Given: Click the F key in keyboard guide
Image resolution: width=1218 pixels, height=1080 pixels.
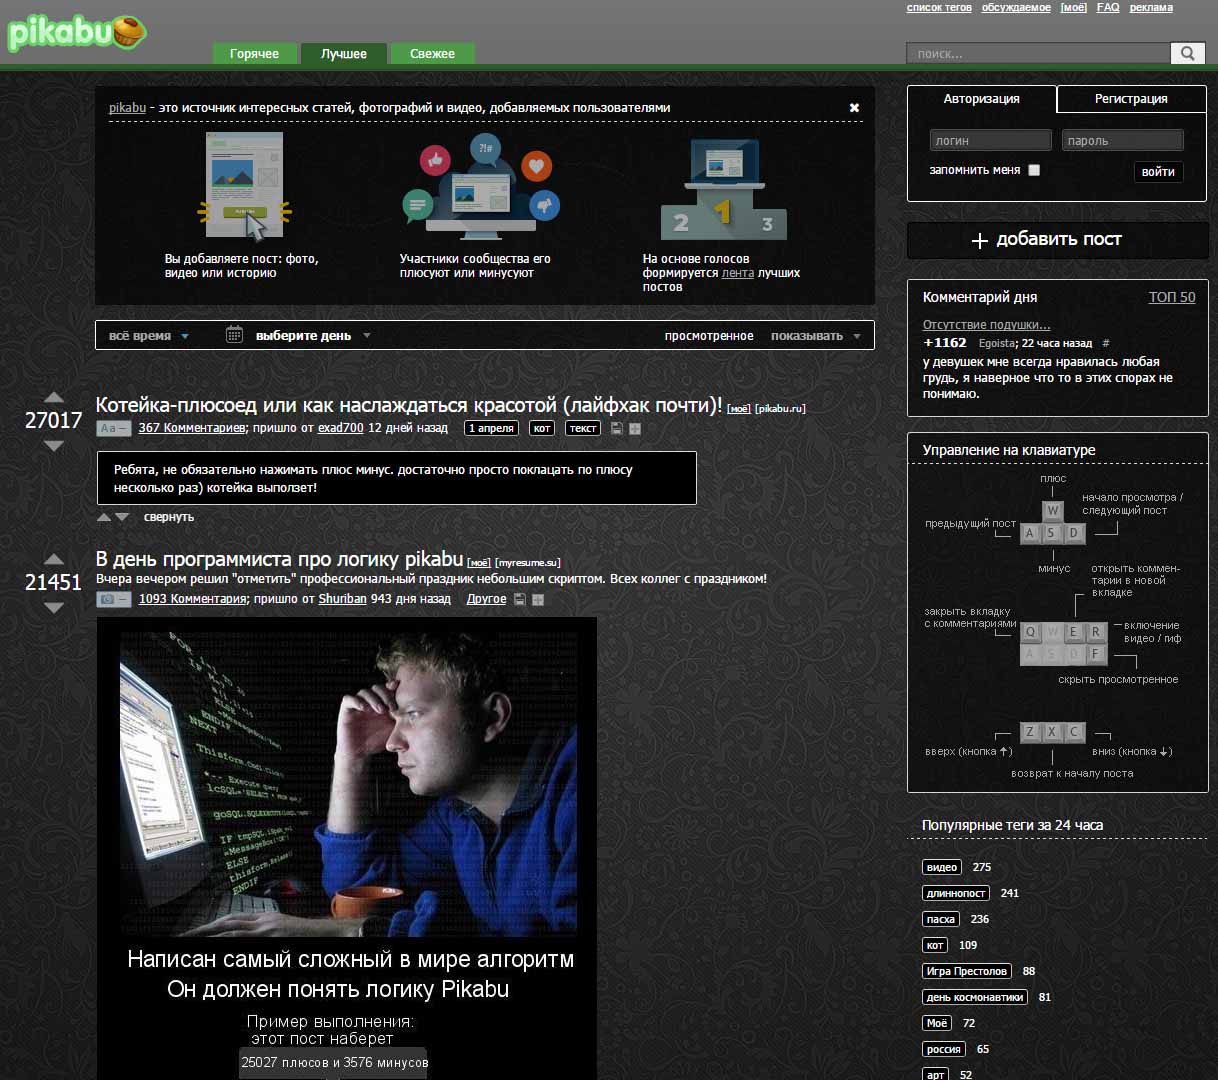Looking at the screenshot, I should pyautogui.click(x=1096, y=654).
